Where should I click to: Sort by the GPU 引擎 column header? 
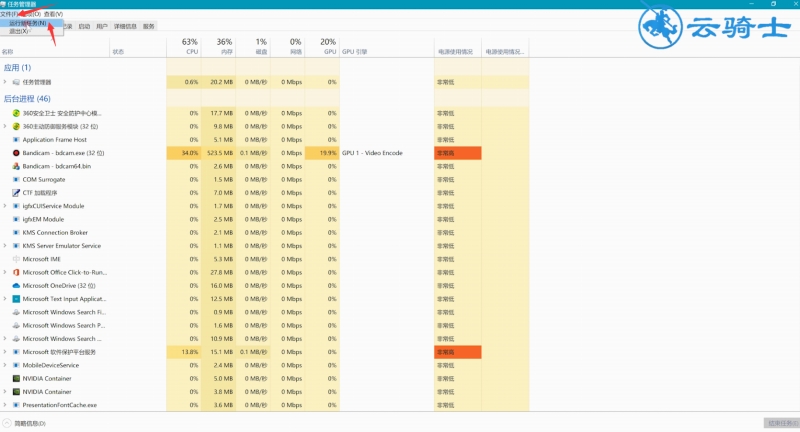[x=387, y=46]
